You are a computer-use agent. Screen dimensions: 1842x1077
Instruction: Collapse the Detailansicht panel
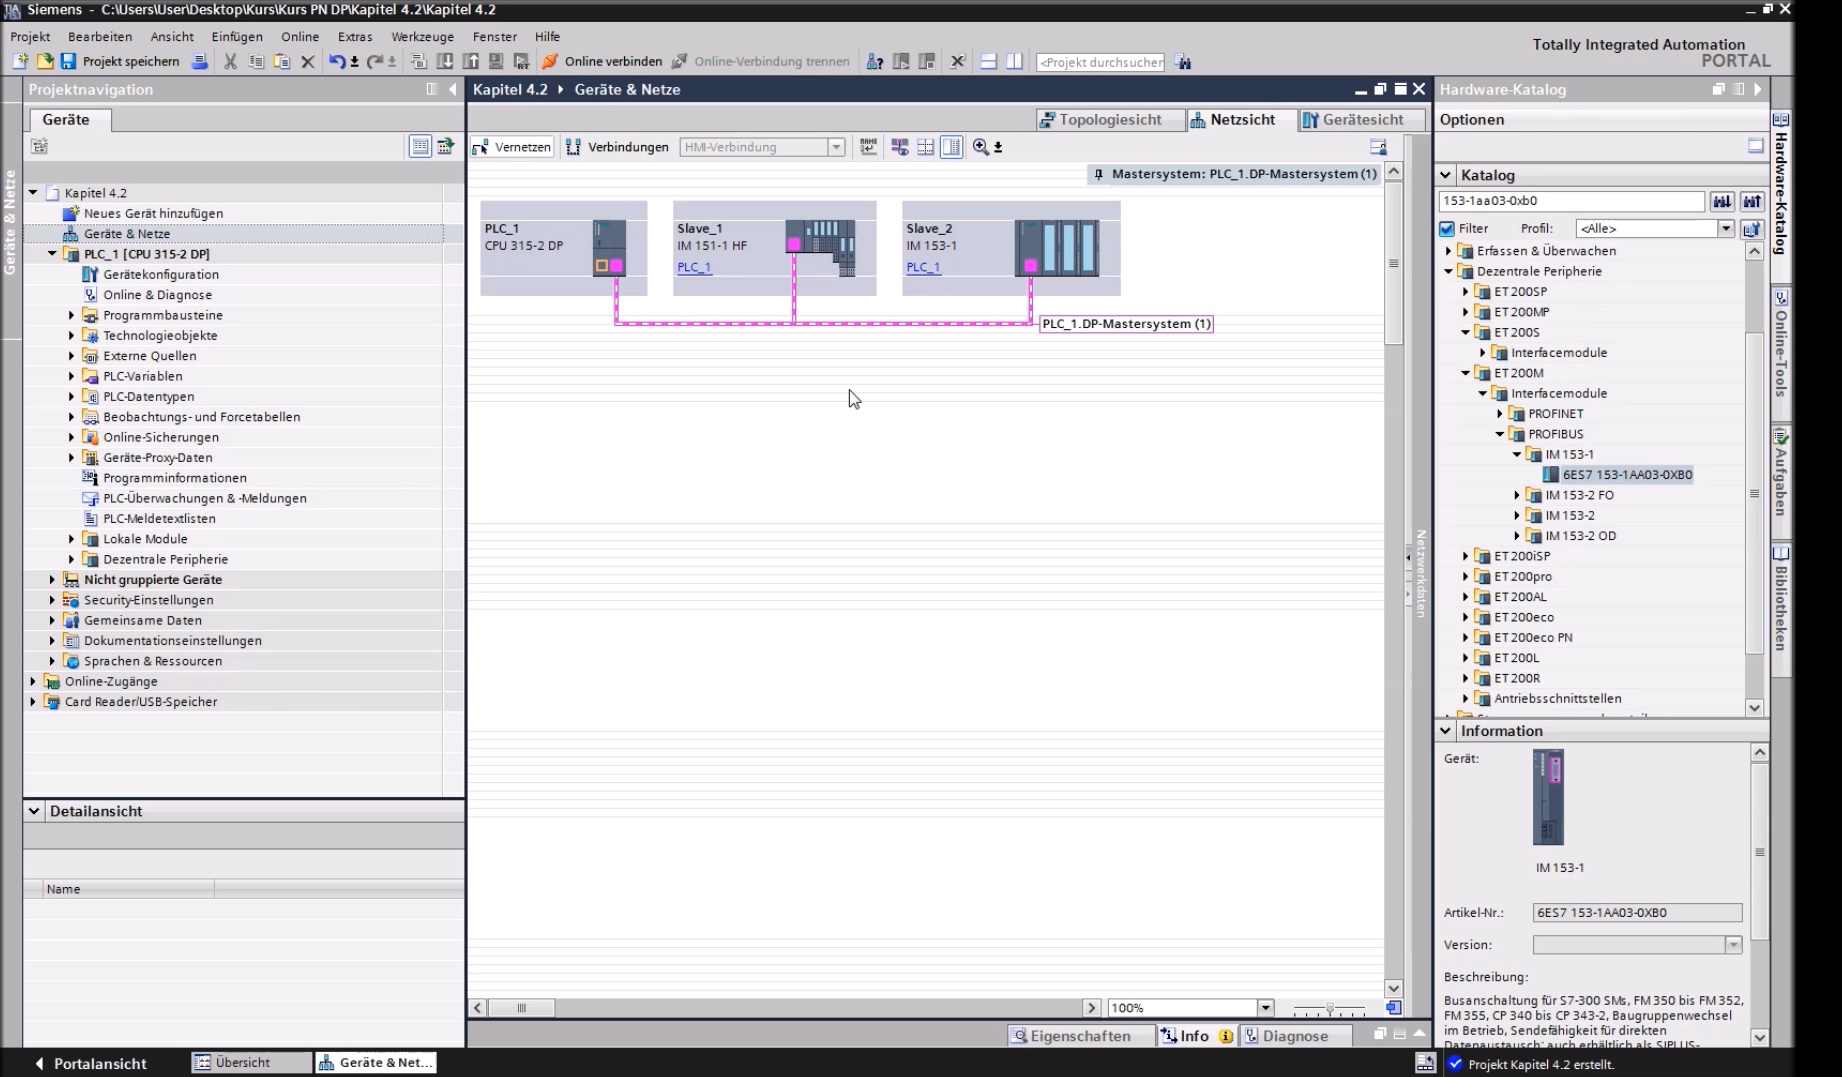tap(34, 811)
